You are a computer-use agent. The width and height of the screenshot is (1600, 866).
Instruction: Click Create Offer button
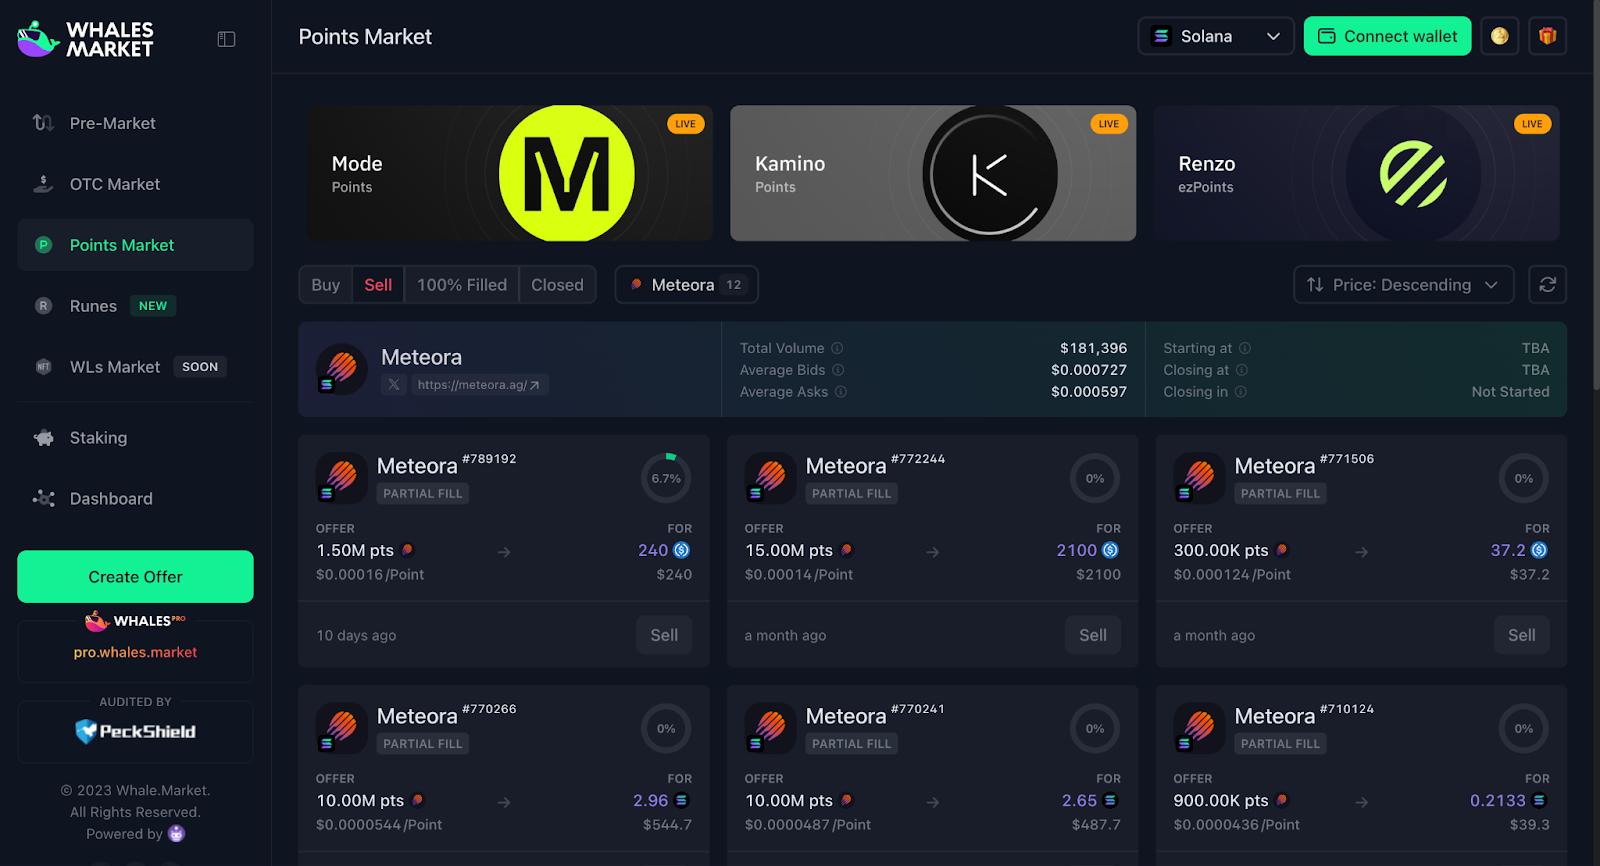tap(135, 577)
